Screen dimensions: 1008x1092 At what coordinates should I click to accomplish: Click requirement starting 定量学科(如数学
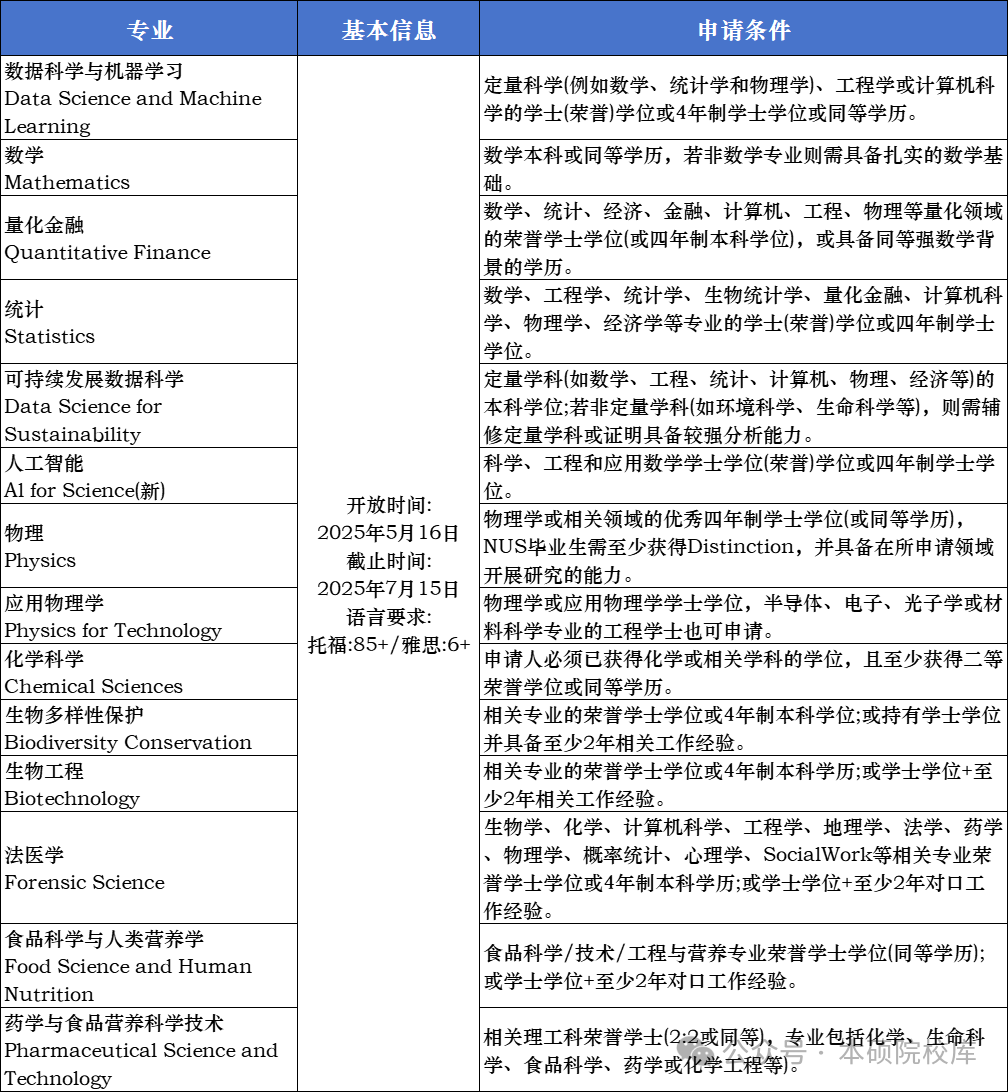click(x=743, y=406)
